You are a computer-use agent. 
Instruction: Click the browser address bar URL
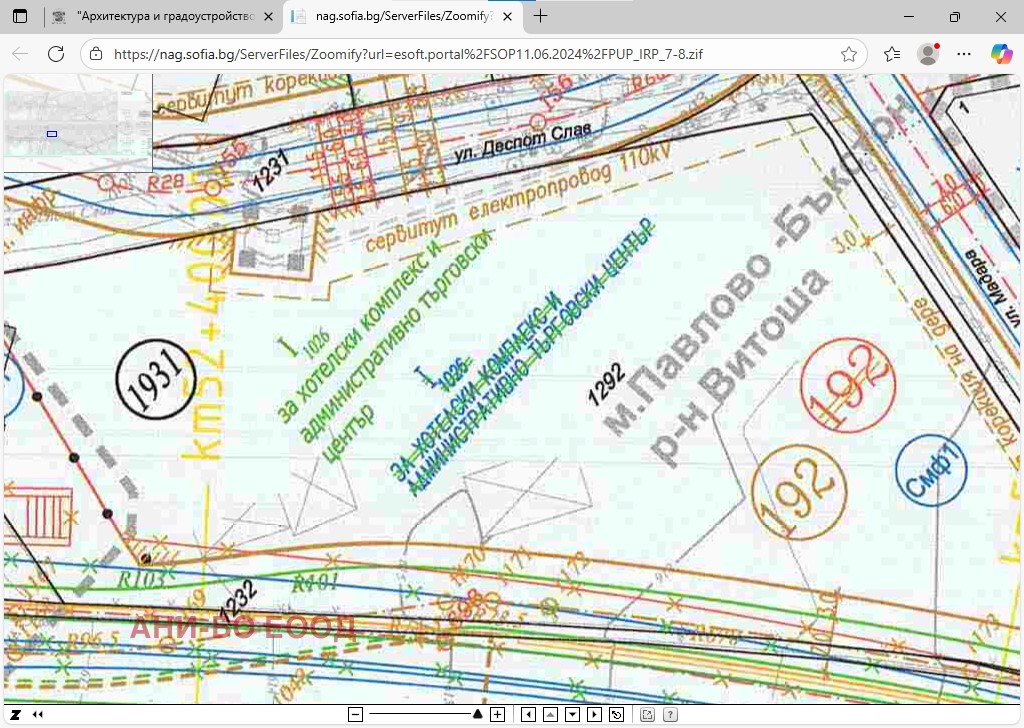pyautogui.click(x=408, y=54)
